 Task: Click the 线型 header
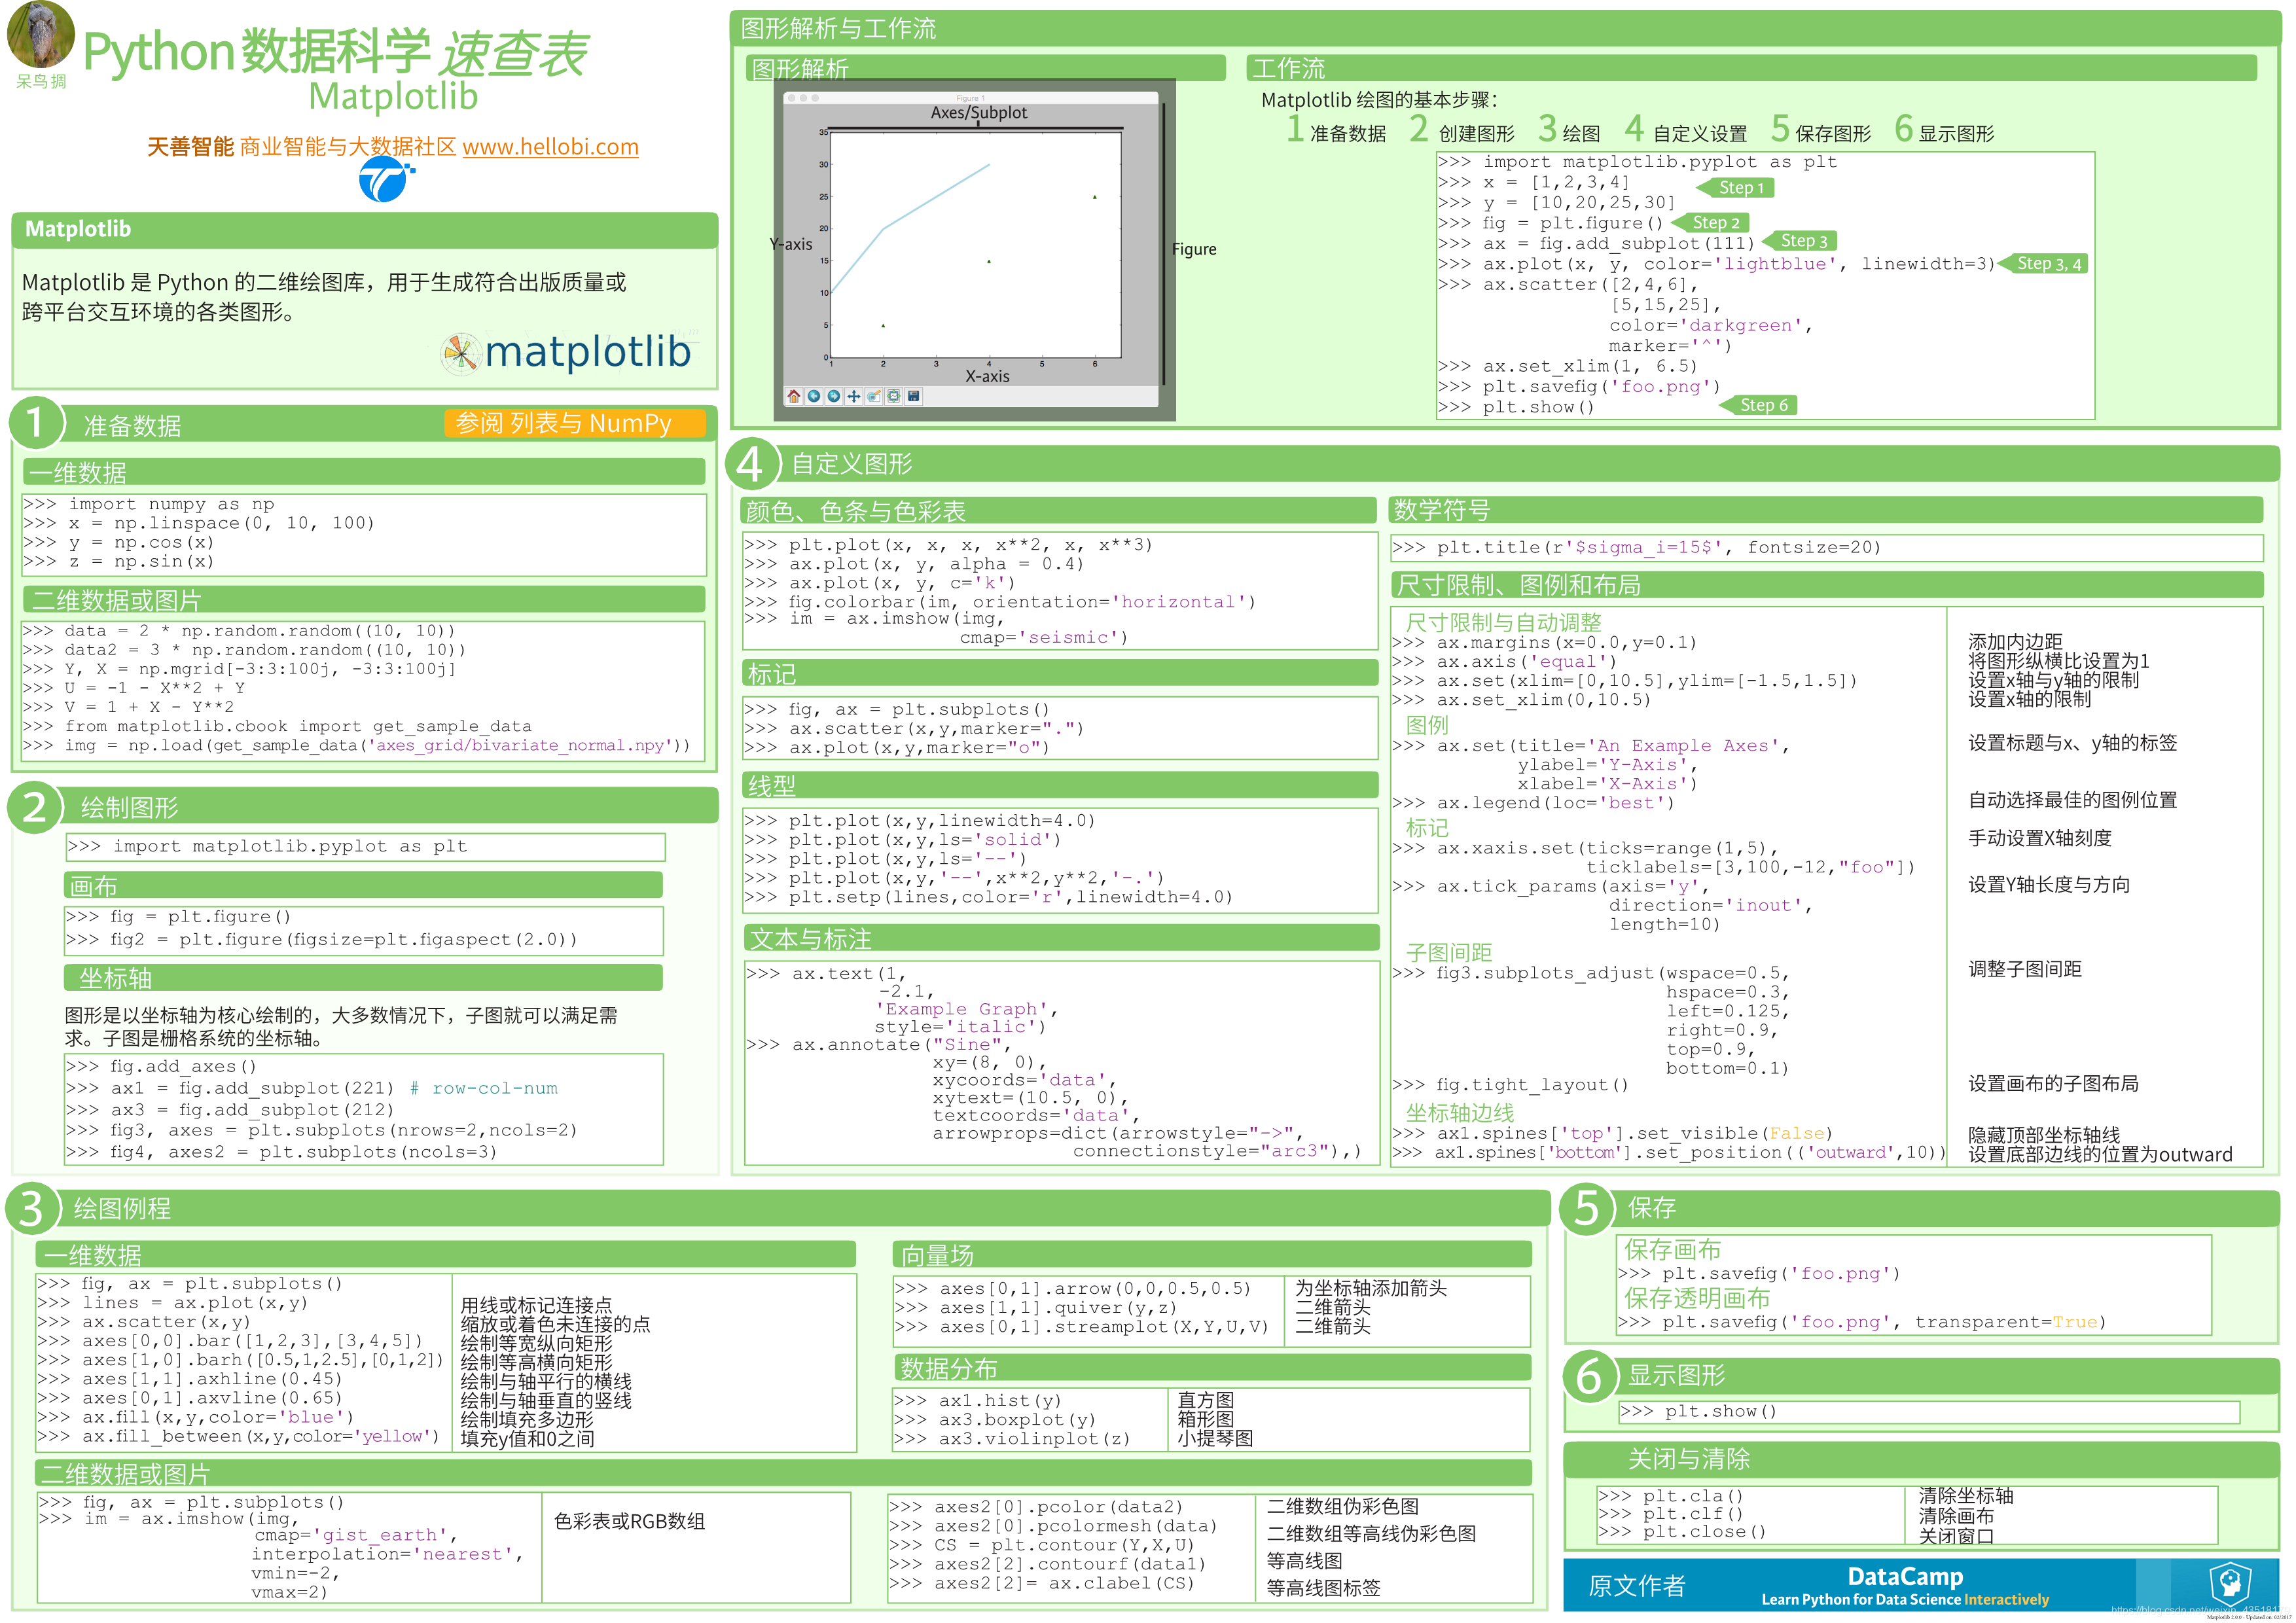tap(1061, 786)
